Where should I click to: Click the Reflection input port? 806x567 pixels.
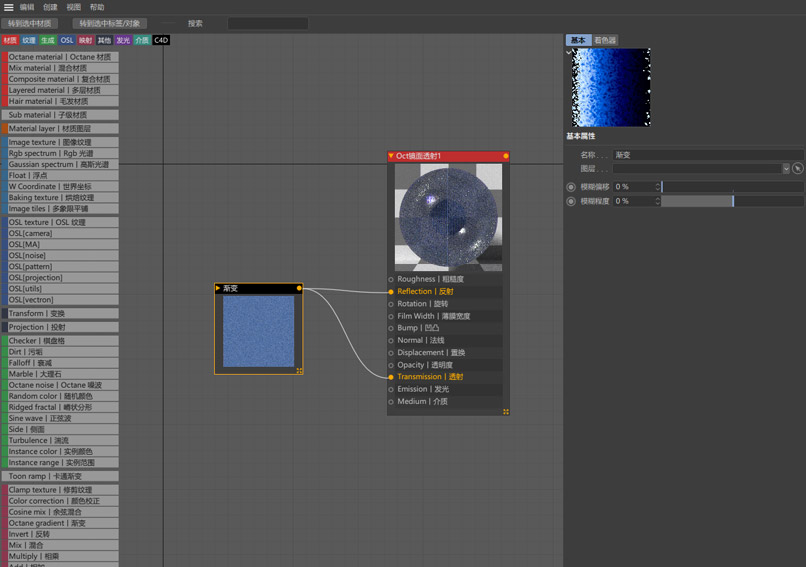coord(391,292)
